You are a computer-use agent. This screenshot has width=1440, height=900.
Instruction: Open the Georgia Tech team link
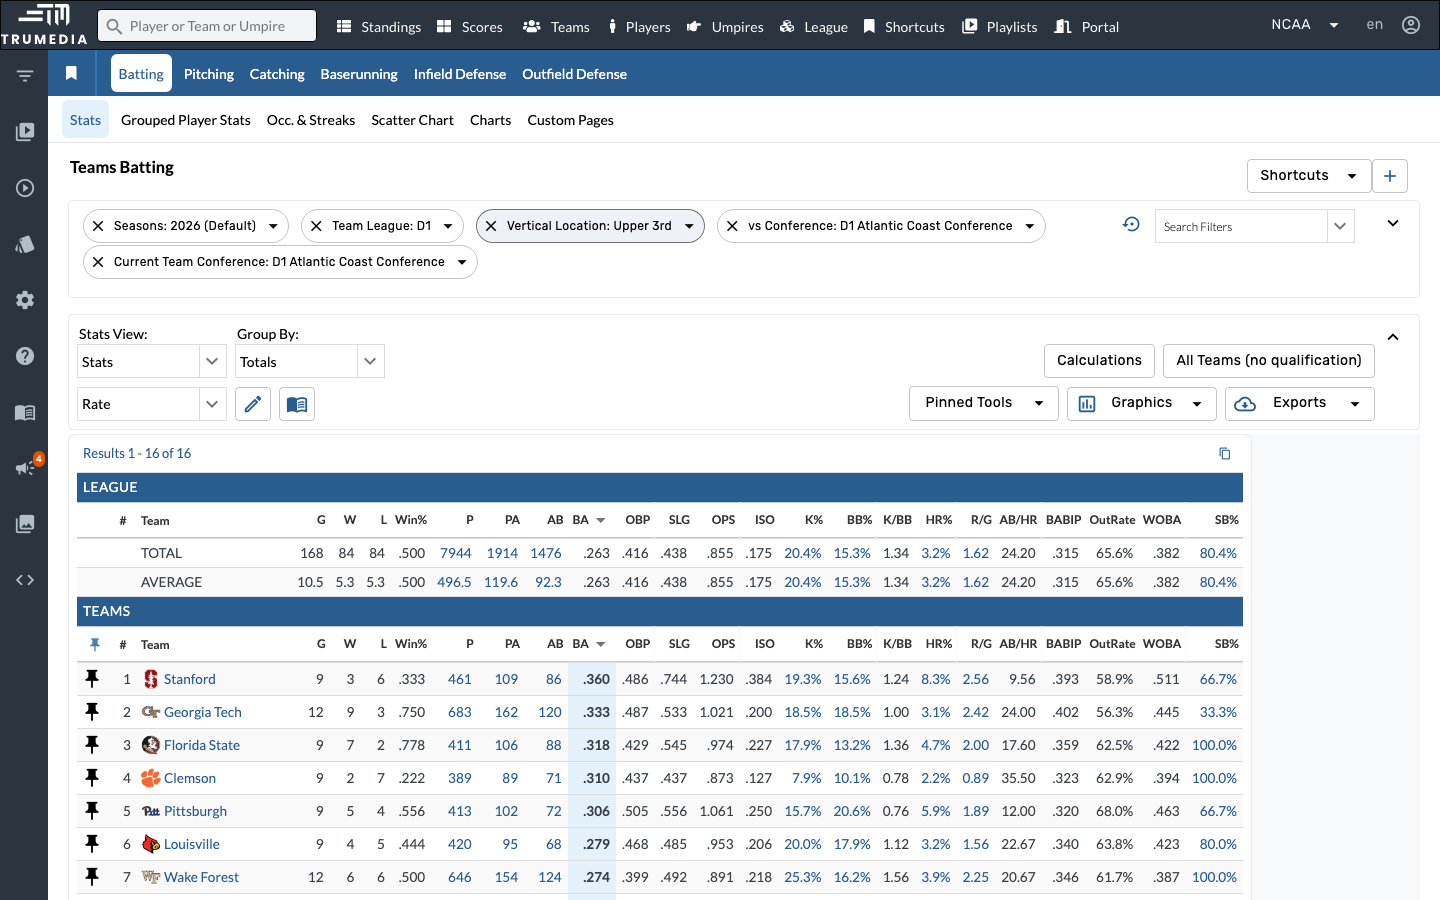[203, 712]
